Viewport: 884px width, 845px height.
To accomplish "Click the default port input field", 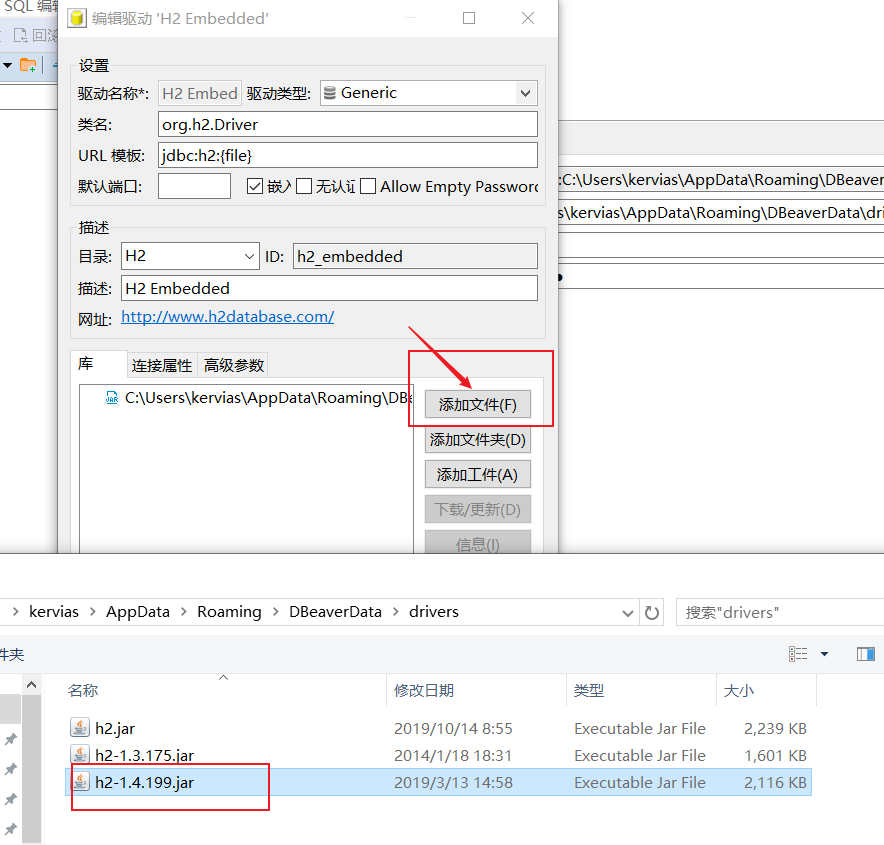I will (x=195, y=186).
